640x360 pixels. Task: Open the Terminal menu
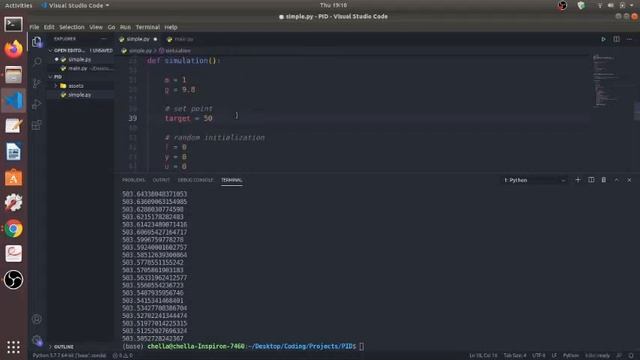coord(148,27)
